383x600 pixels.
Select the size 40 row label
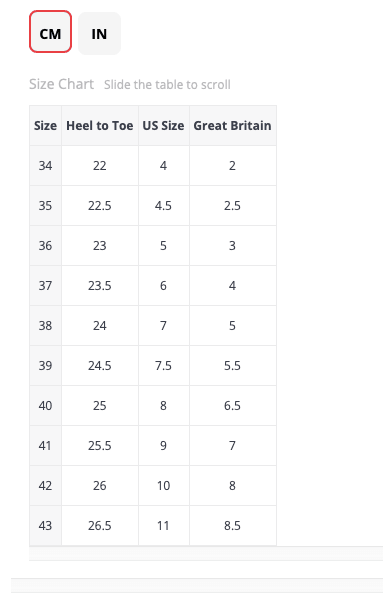pos(45,406)
